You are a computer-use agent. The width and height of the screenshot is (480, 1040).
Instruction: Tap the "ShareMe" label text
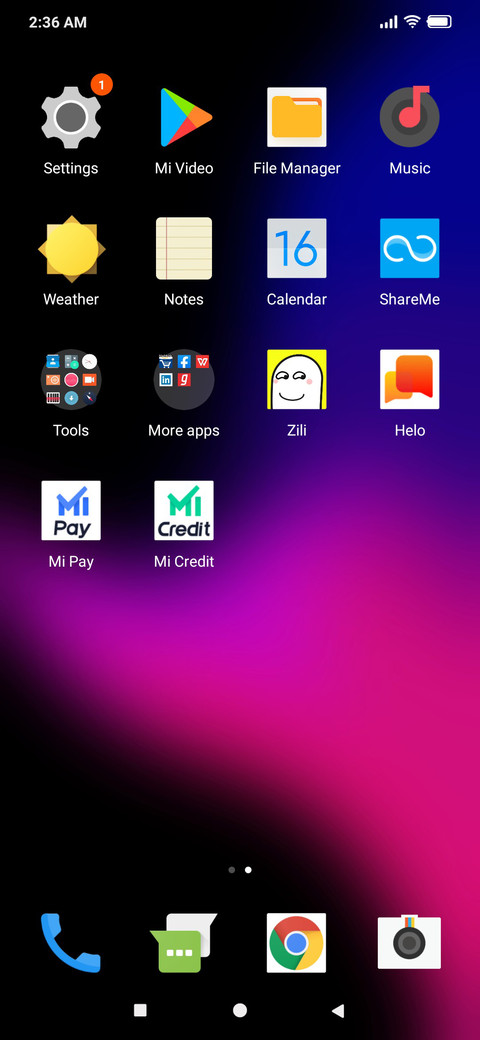pyautogui.click(x=409, y=300)
